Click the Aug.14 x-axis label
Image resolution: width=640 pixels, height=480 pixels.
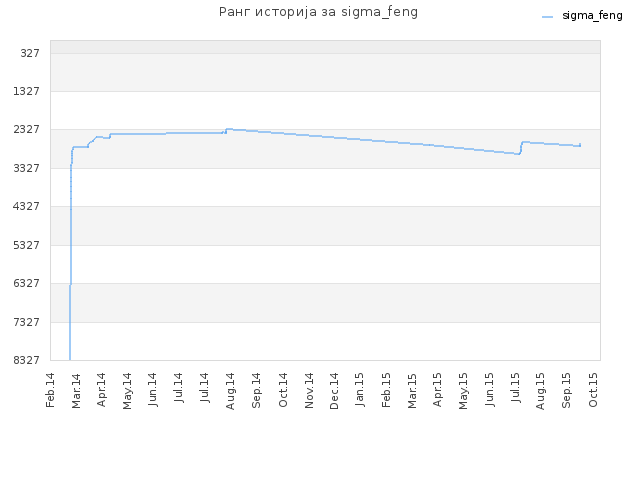pyautogui.click(x=230, y=391)
